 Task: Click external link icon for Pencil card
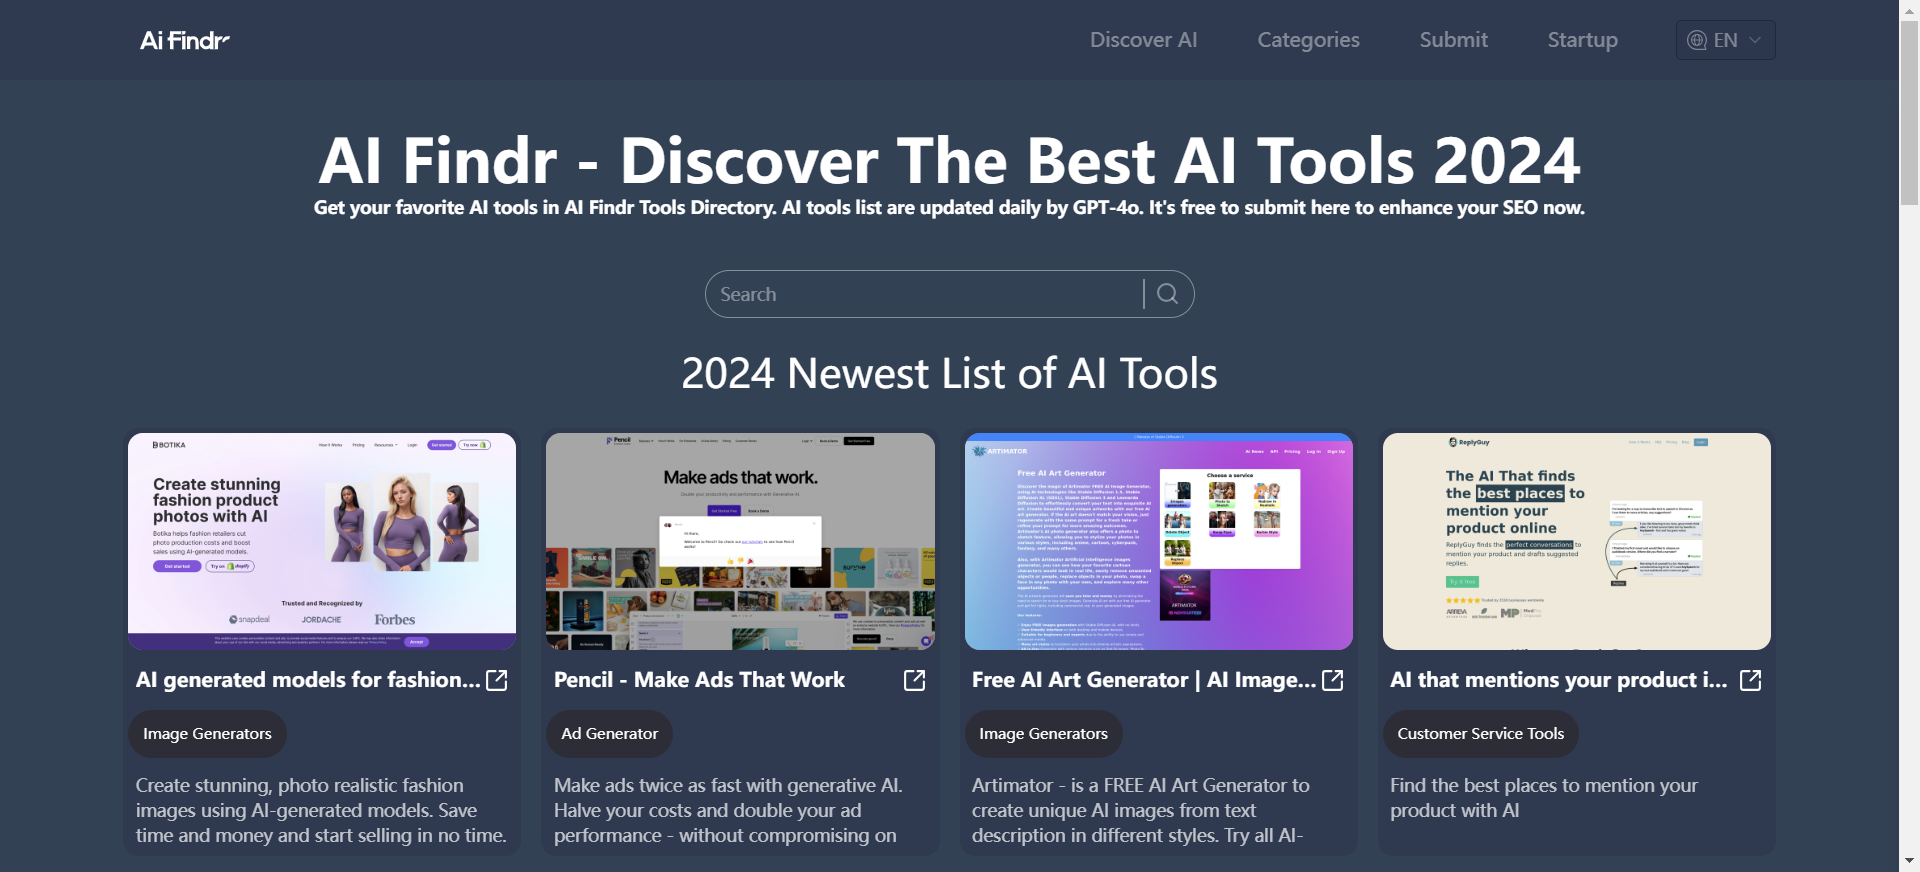(x=914, y=680)
